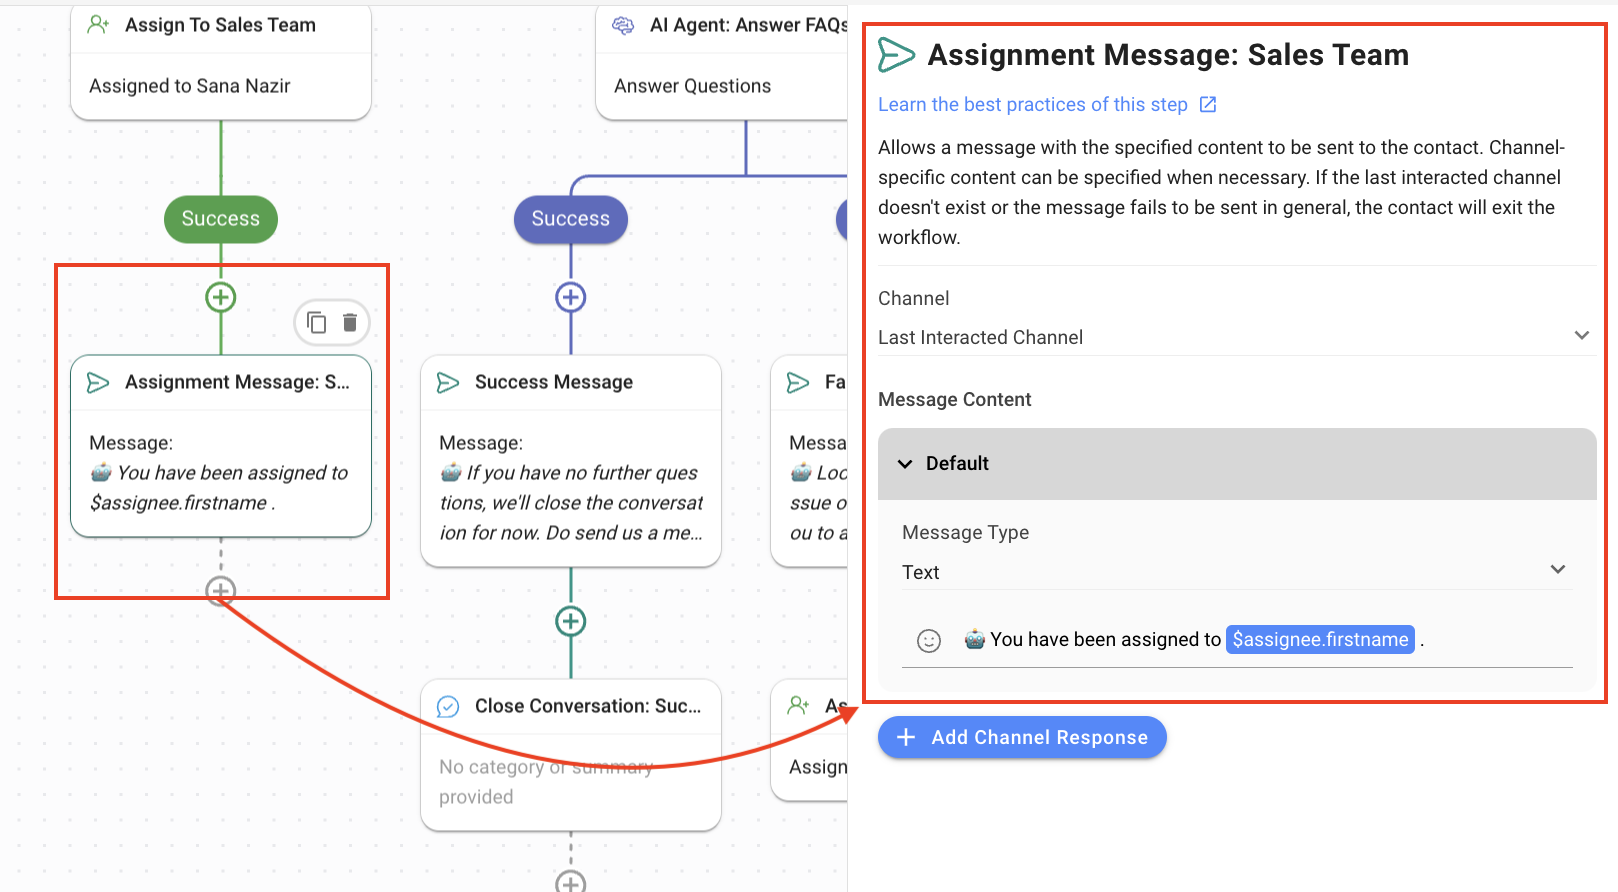1618x892 pixels.
Task: Open the Success Message step card
Action: [571, 460]
